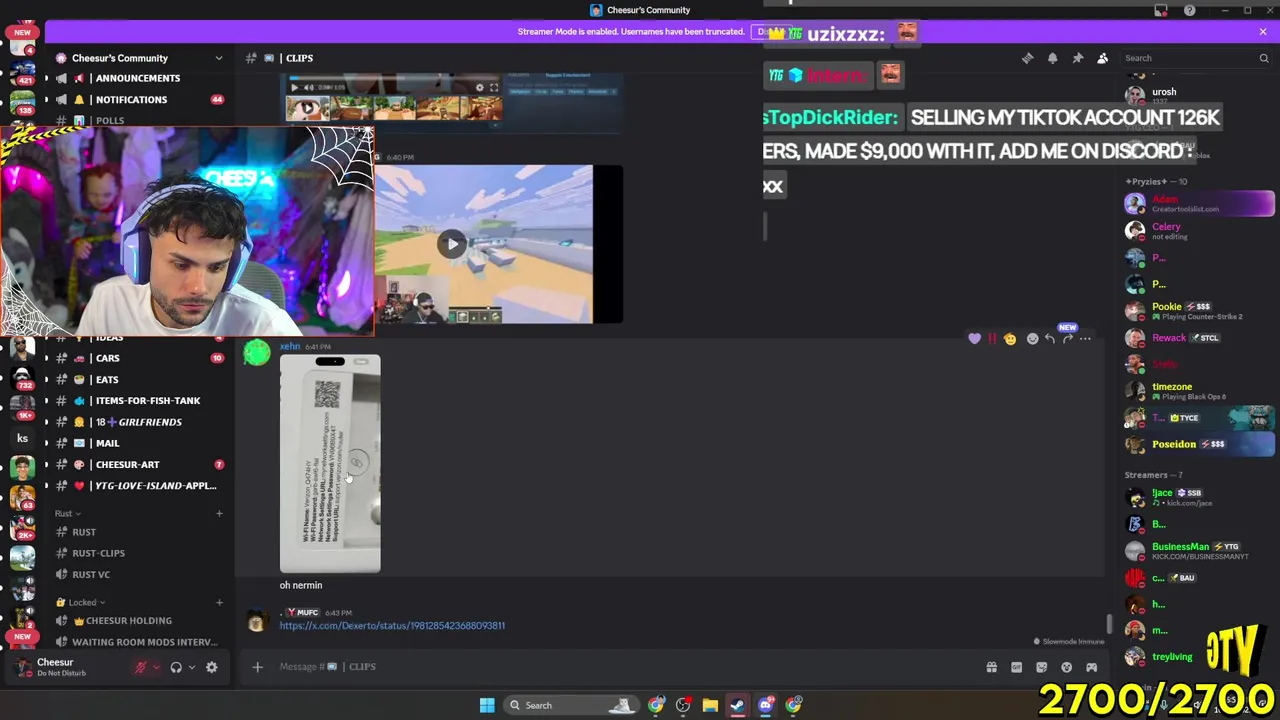Open File Explorer from the taskbar
The image size is (1280, 720).
point(710,705)
